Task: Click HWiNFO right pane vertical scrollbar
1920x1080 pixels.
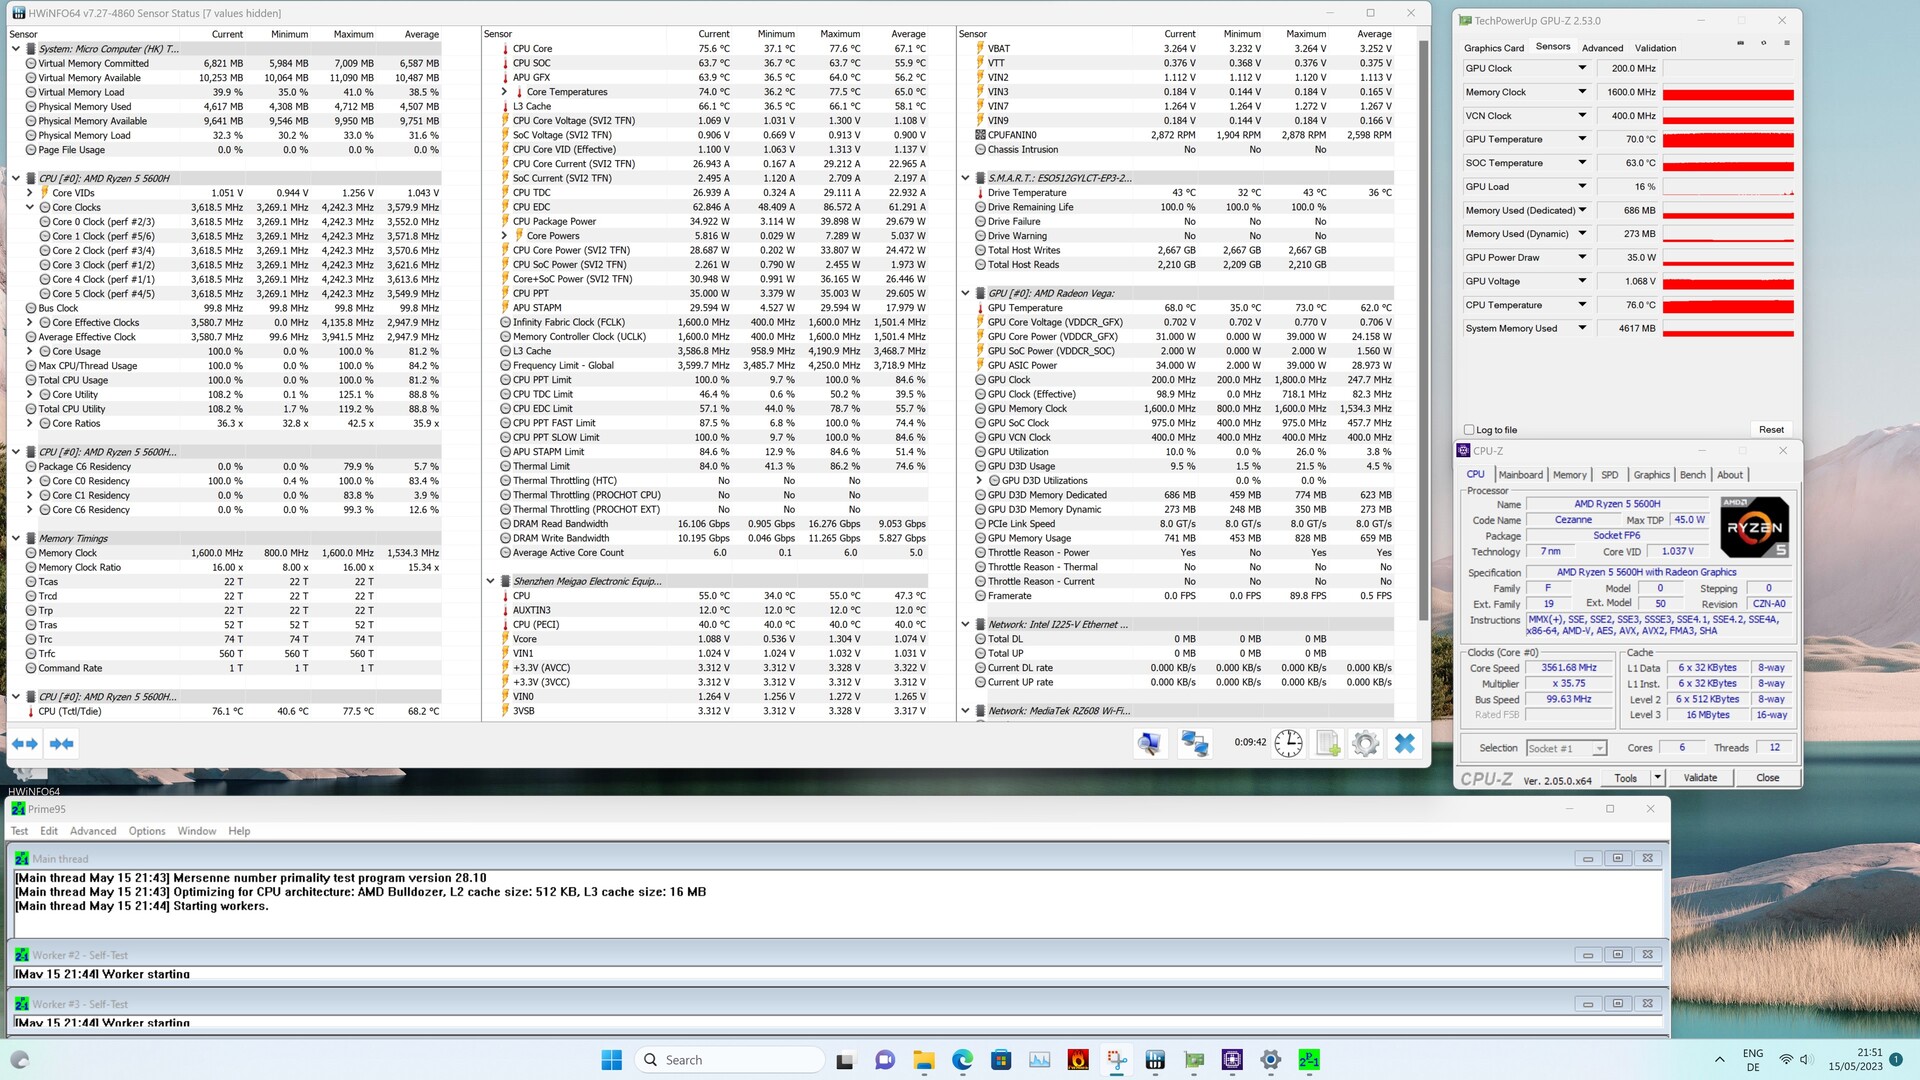Action: 1423,330
